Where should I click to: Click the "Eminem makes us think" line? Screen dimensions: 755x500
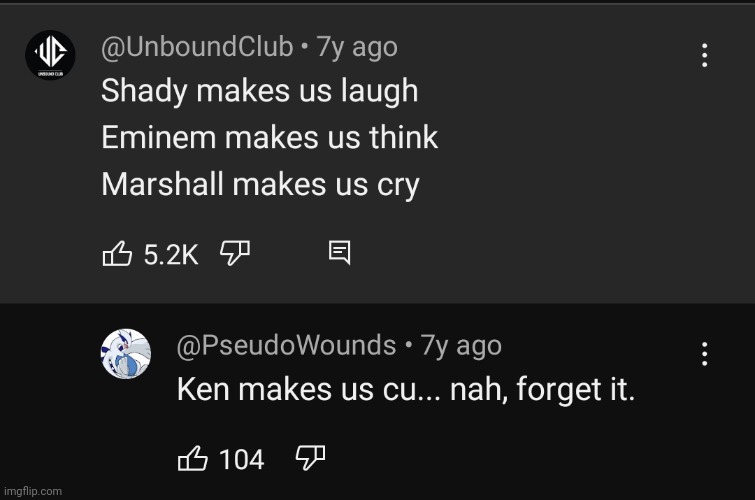[269, 138]
